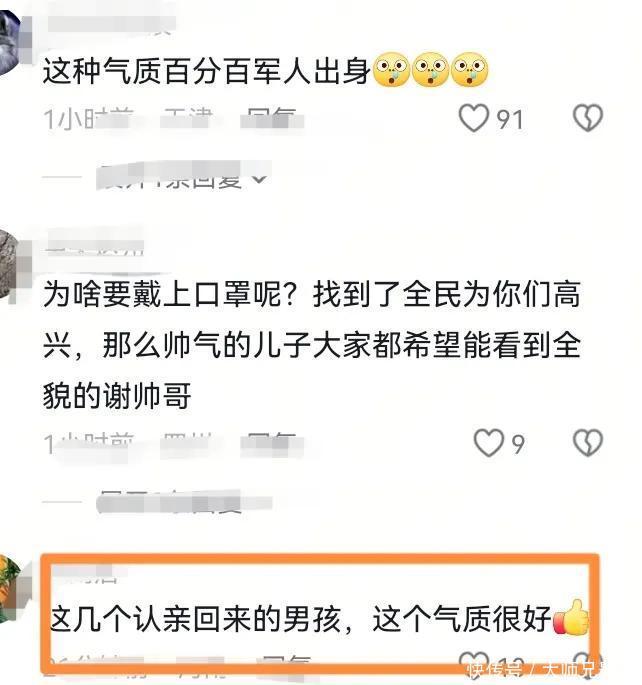Select comment starting with 为啥要戴上口罩呢
This screenshot has height=685, width=642.
tap(312, 344)
